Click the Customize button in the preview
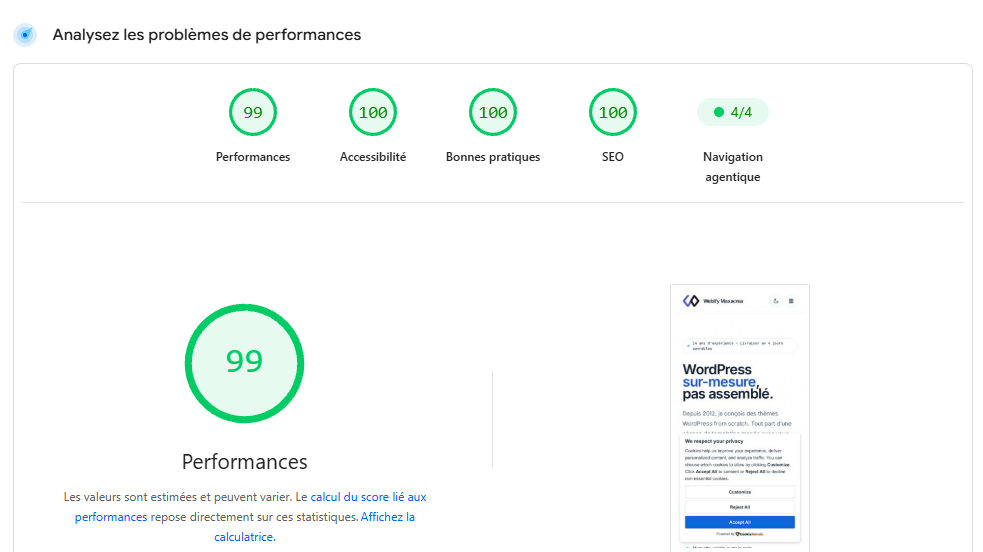Viewport: 983px width, 552px height. pos(740,492)
